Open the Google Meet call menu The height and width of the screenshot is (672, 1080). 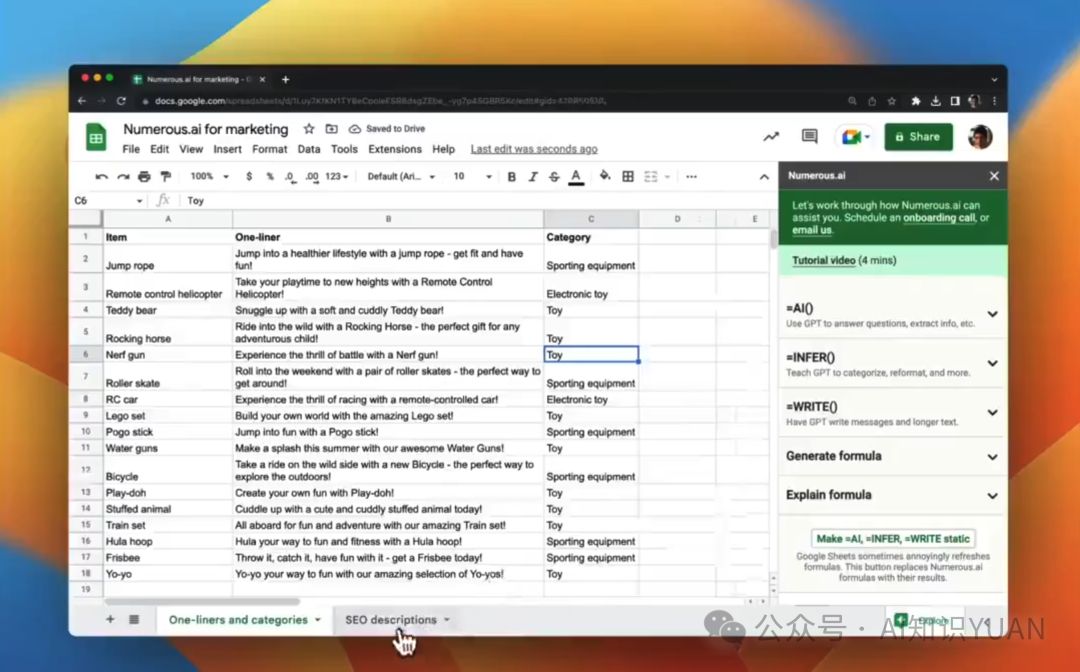tap(855, 136)
